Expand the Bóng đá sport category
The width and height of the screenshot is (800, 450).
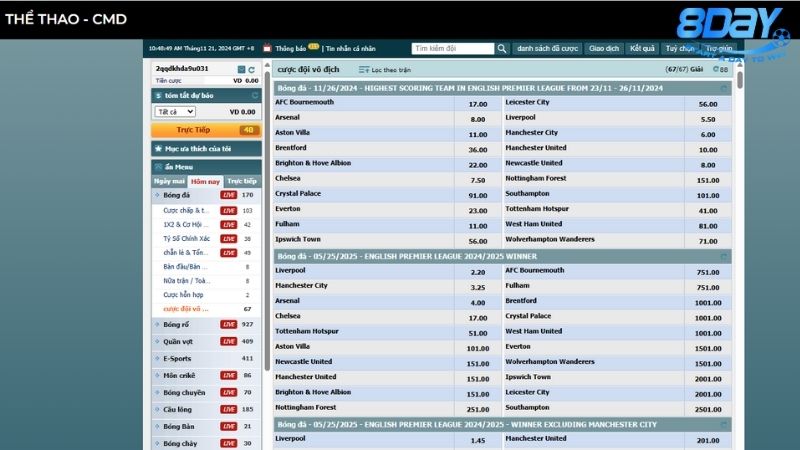(157, 195)
